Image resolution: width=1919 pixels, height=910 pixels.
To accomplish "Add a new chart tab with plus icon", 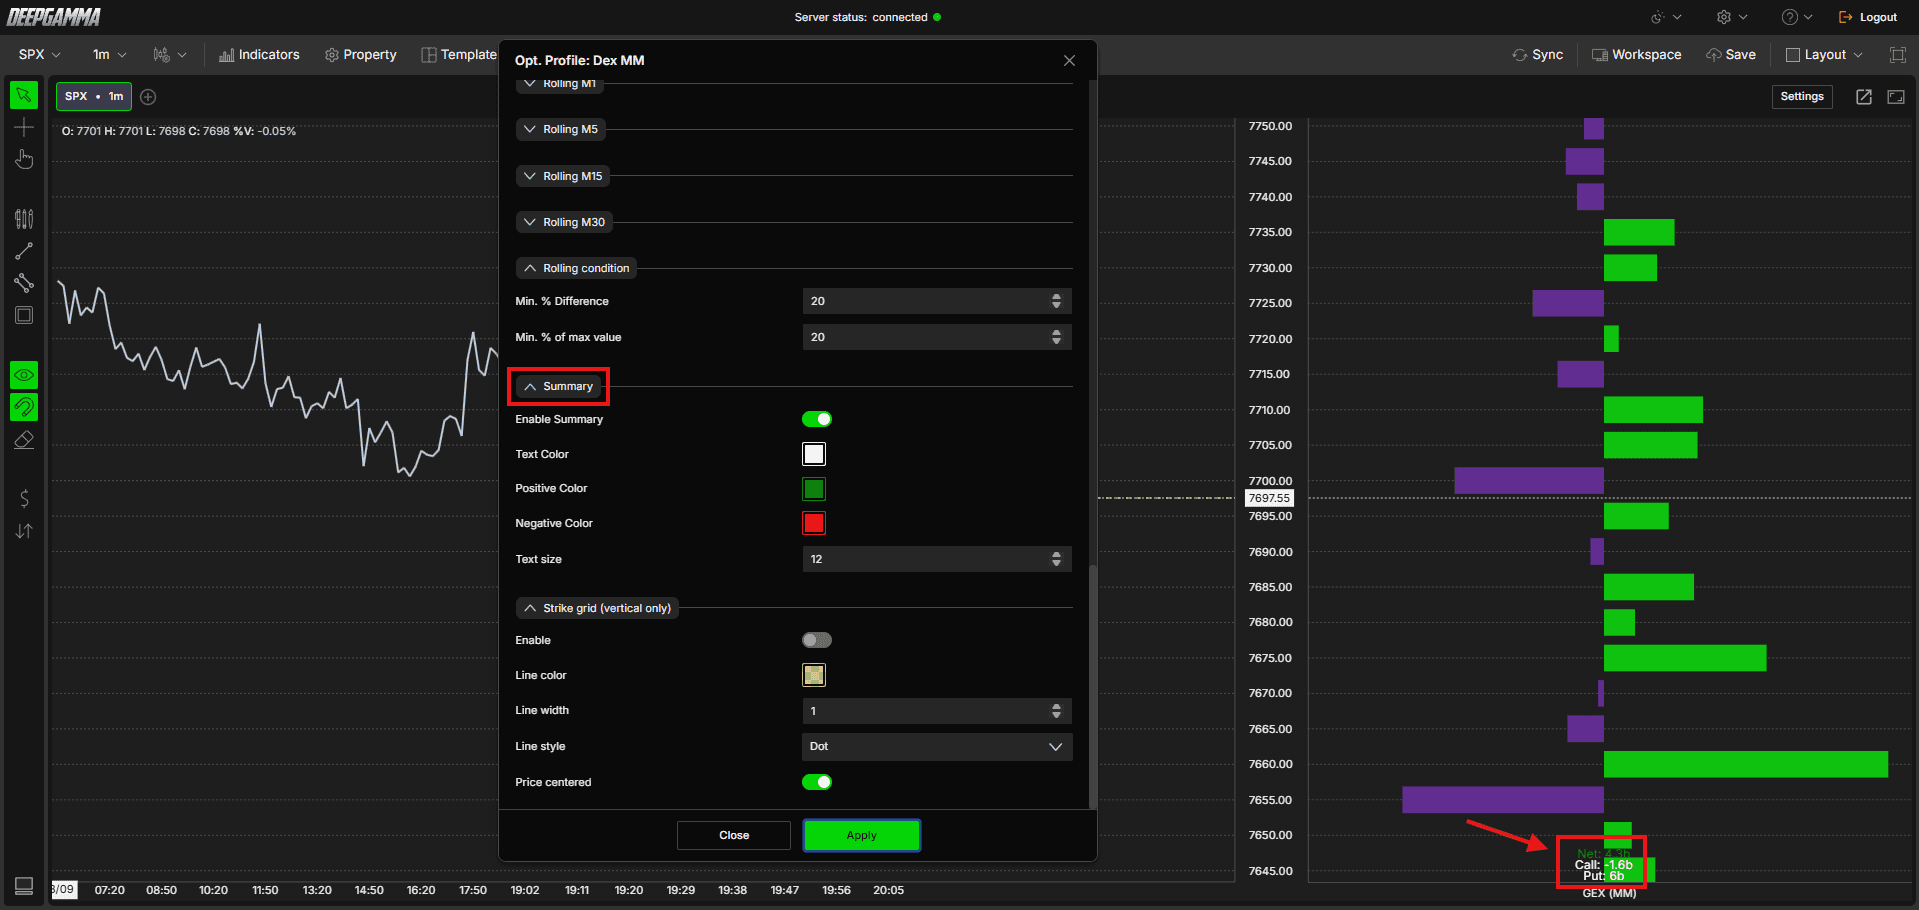I will point(148,97).
